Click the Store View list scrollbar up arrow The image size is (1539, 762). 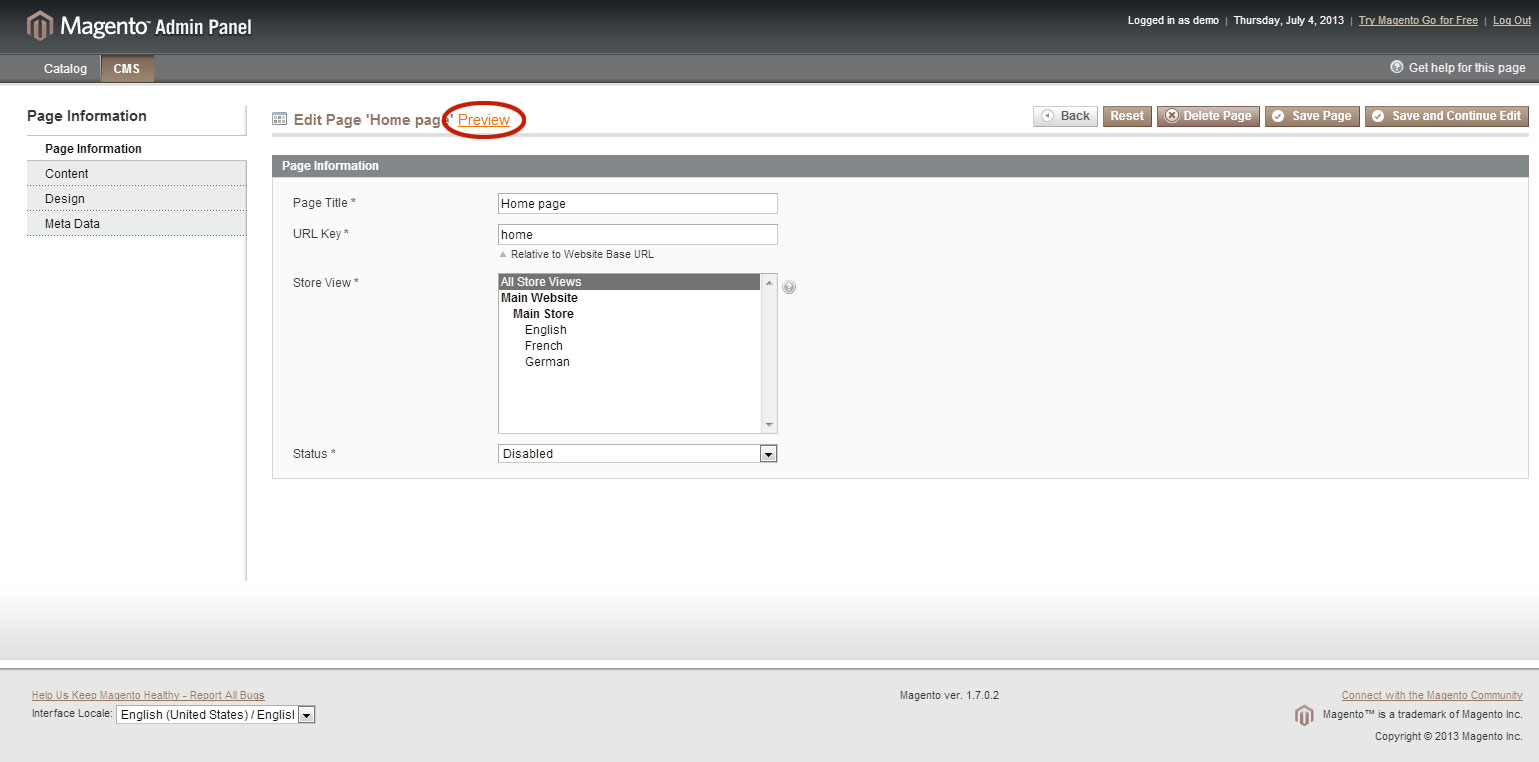point(769,282)
